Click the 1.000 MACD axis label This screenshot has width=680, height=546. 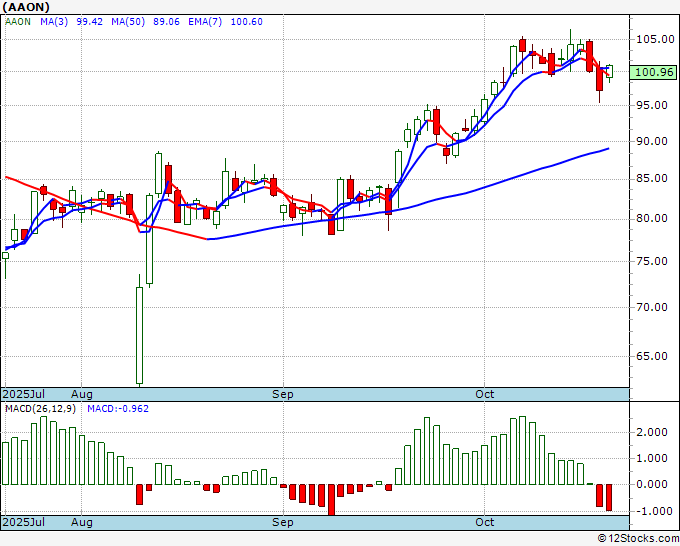pos(651,458)
